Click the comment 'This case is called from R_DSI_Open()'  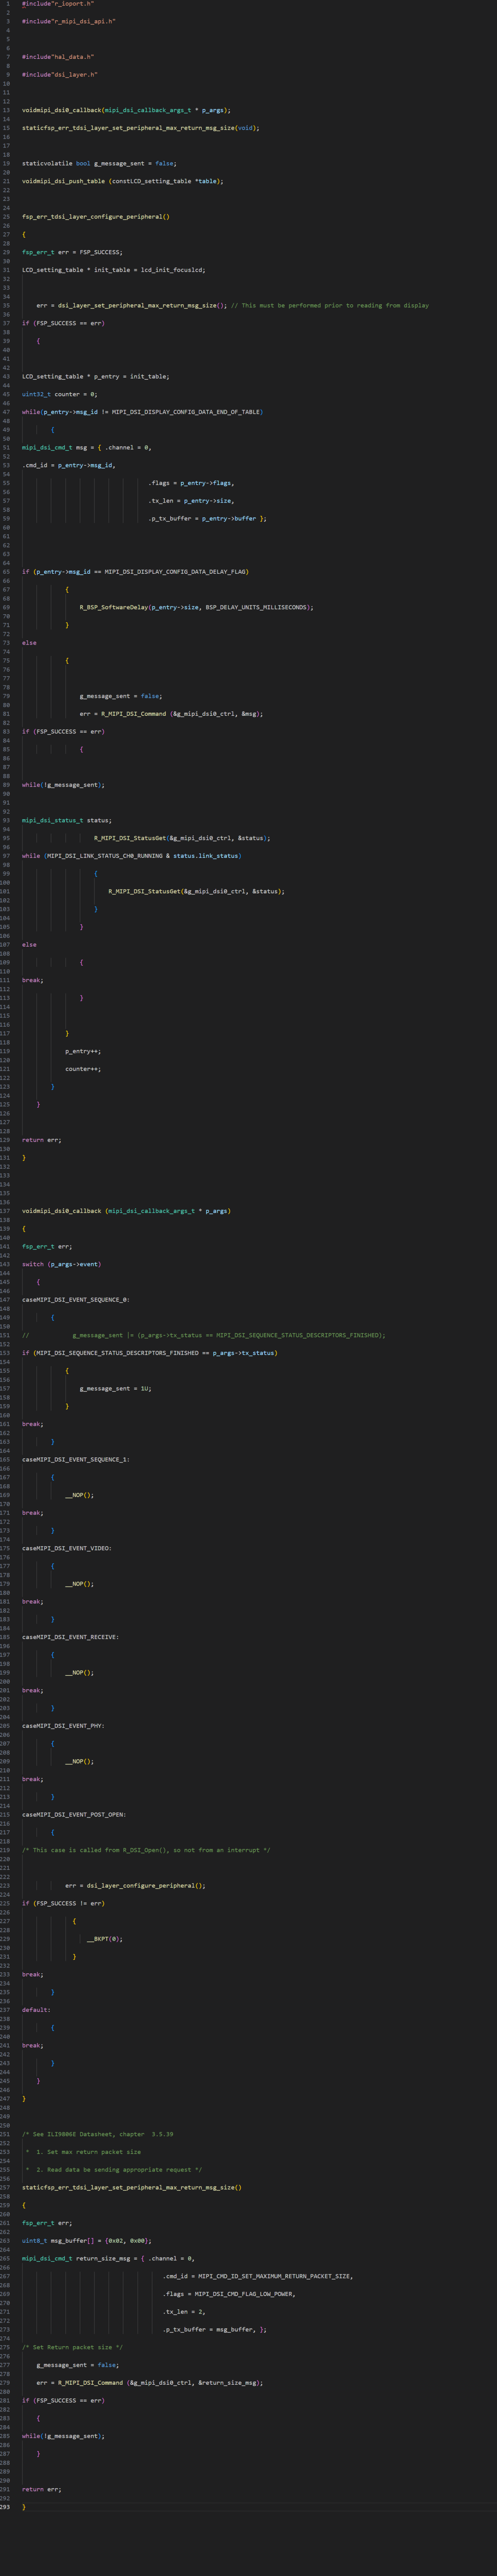tap(146, 1850)
